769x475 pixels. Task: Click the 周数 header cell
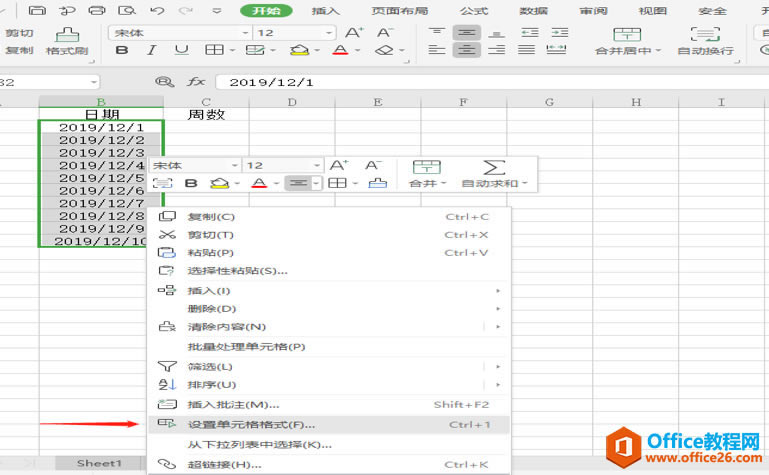(206, 115)
